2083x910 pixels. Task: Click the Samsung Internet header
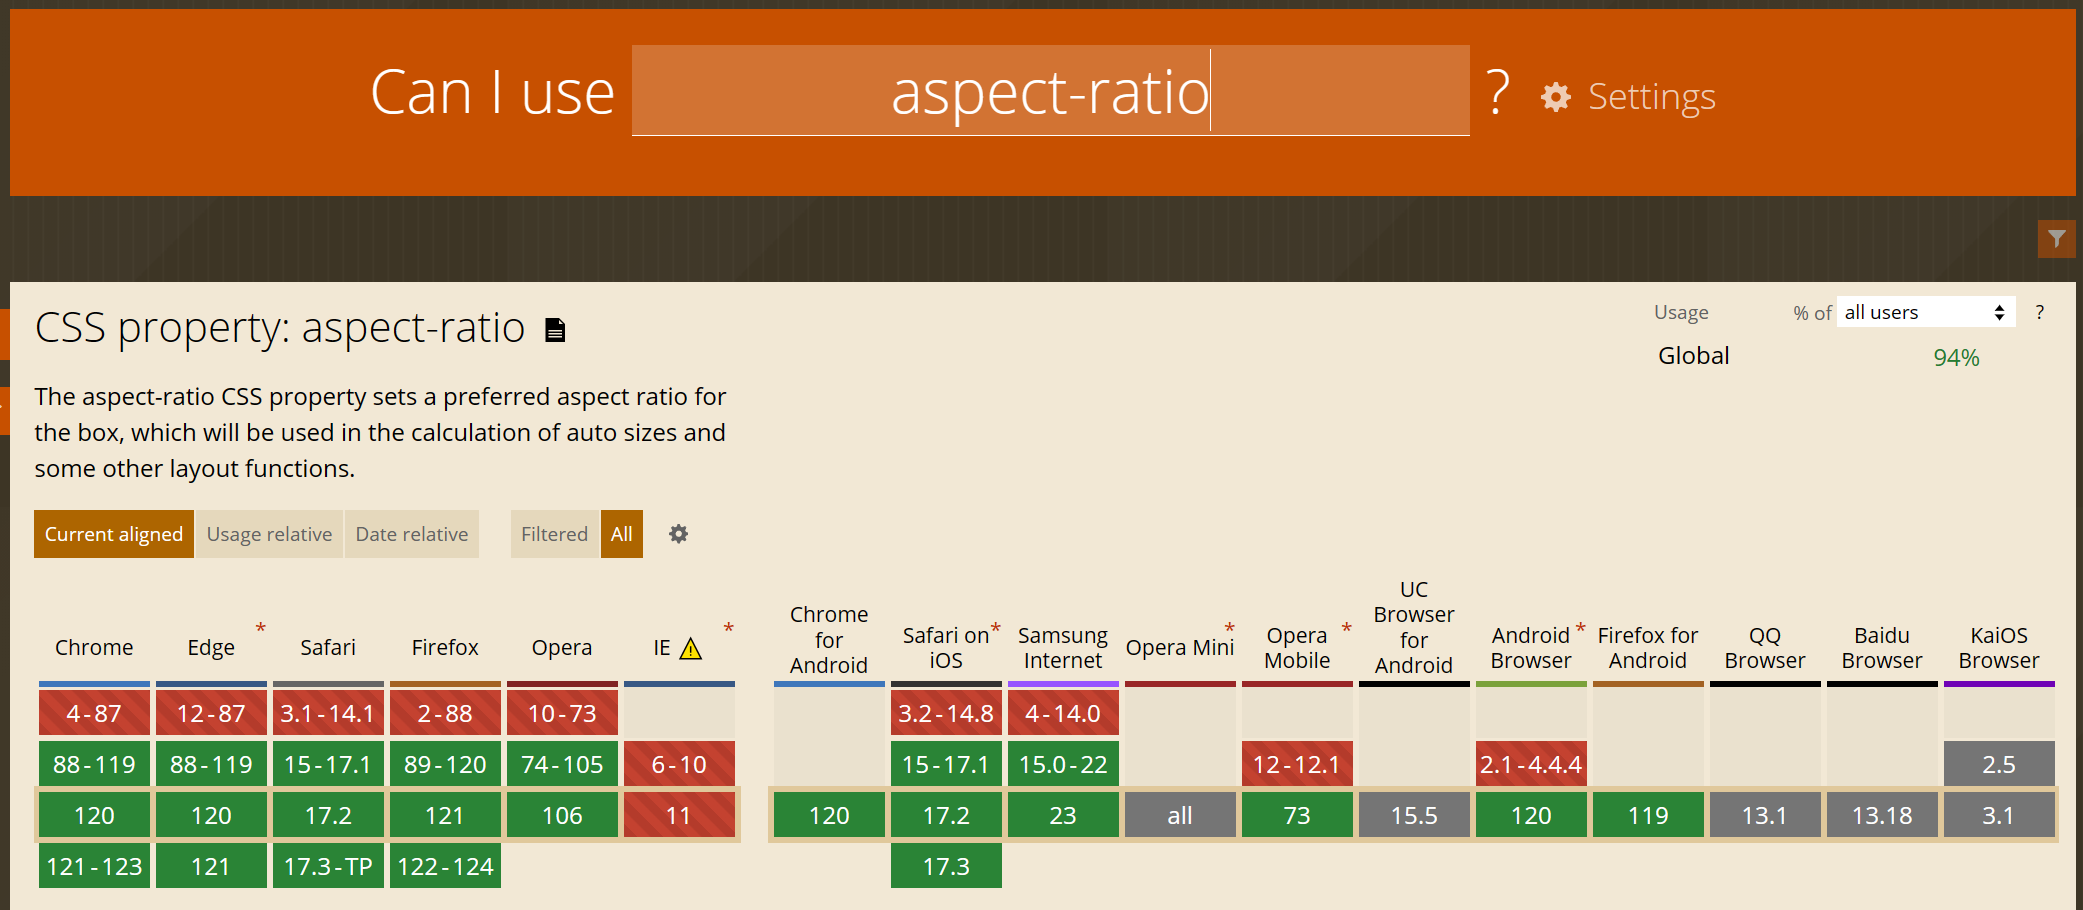coord(1063,648)
